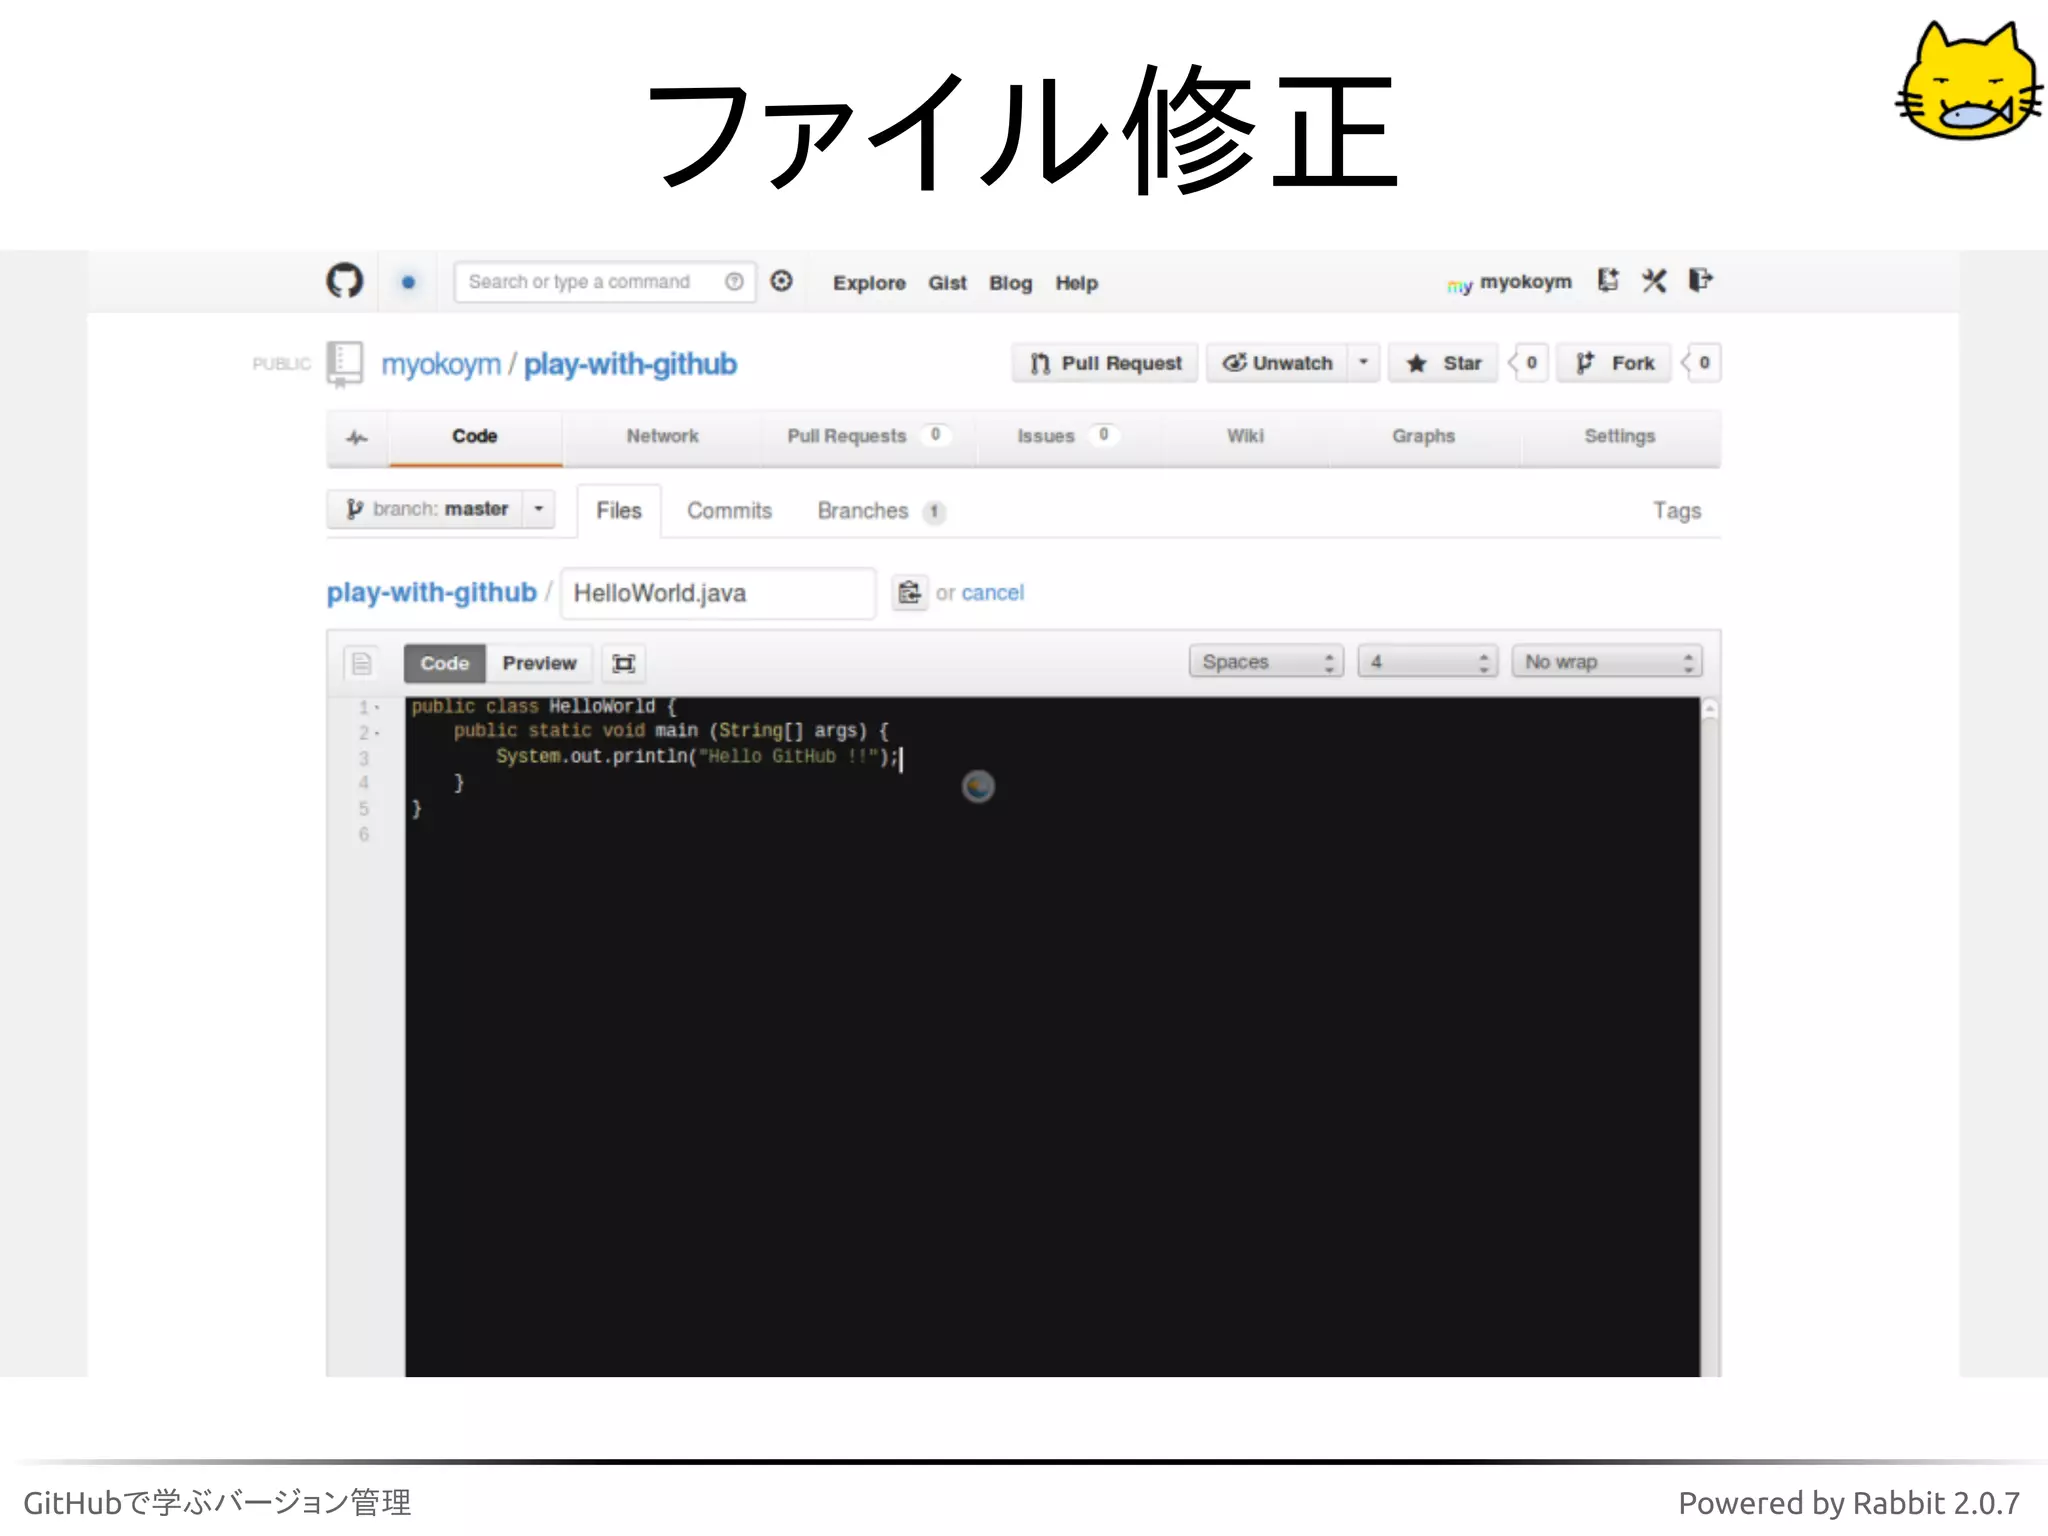Open the command help question icon
Viewport: 2048px width, 1536px height.
[734, 282]
